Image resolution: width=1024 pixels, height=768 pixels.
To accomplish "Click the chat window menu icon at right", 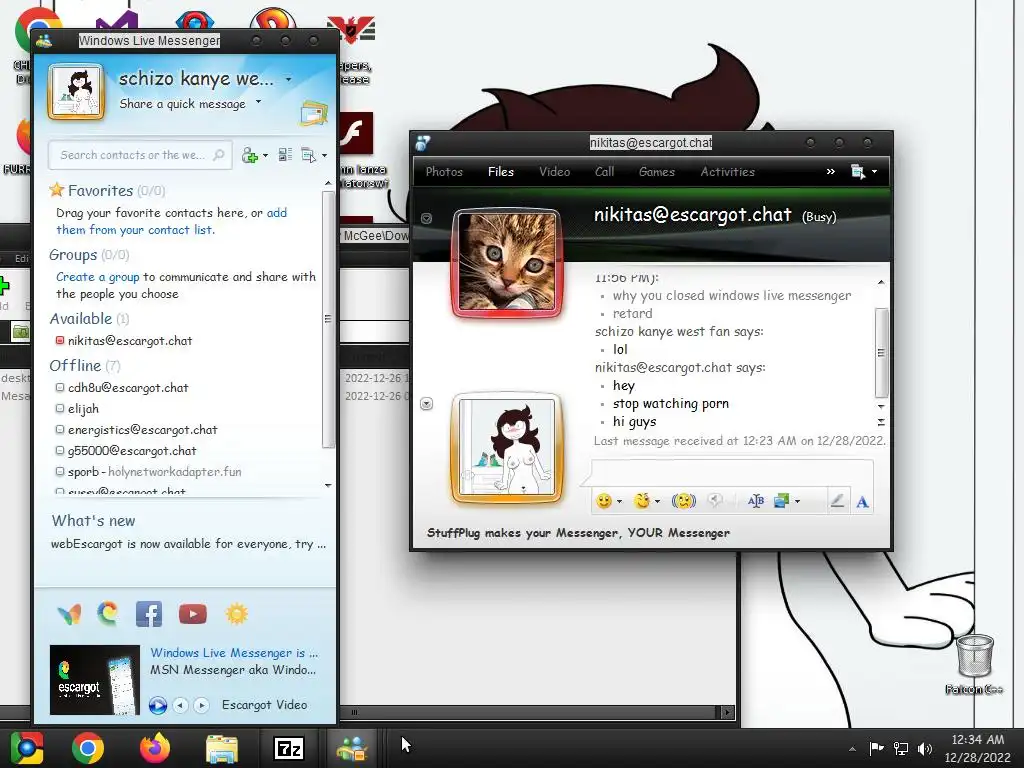I will pos(857,172).
